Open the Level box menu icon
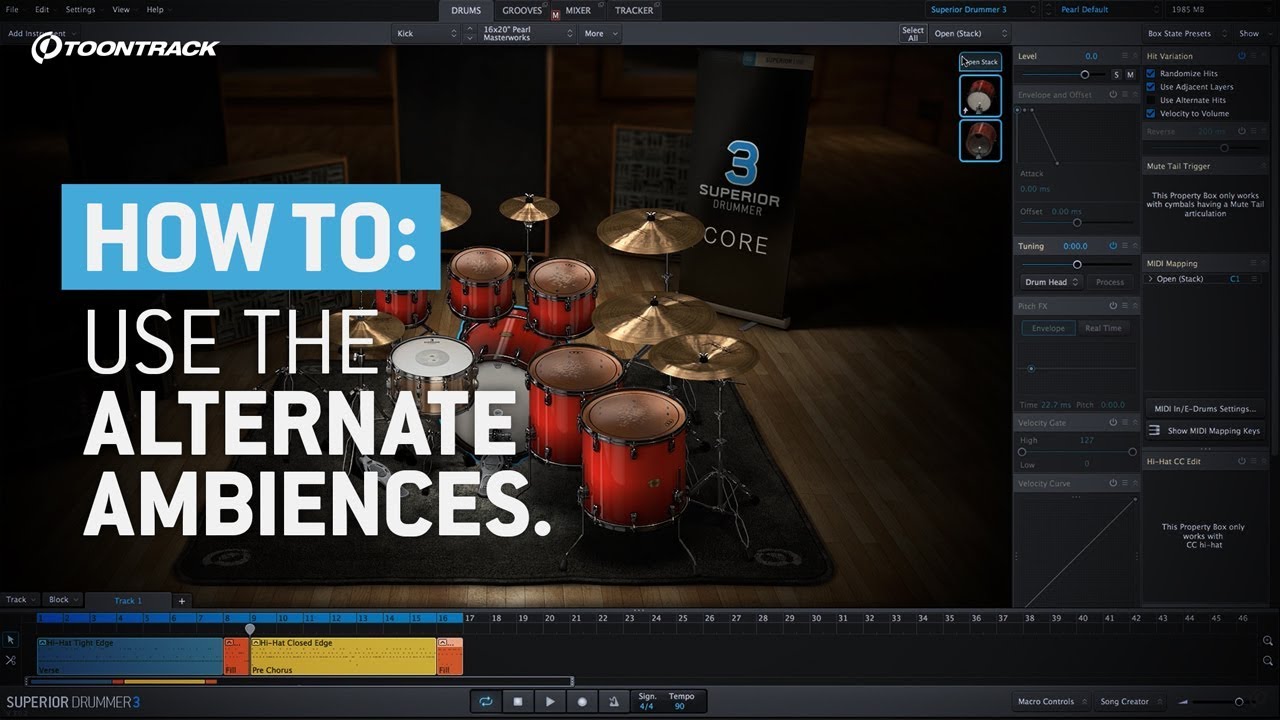The width and height of the screenshot is (1280, 720). tap(1124, 56)
